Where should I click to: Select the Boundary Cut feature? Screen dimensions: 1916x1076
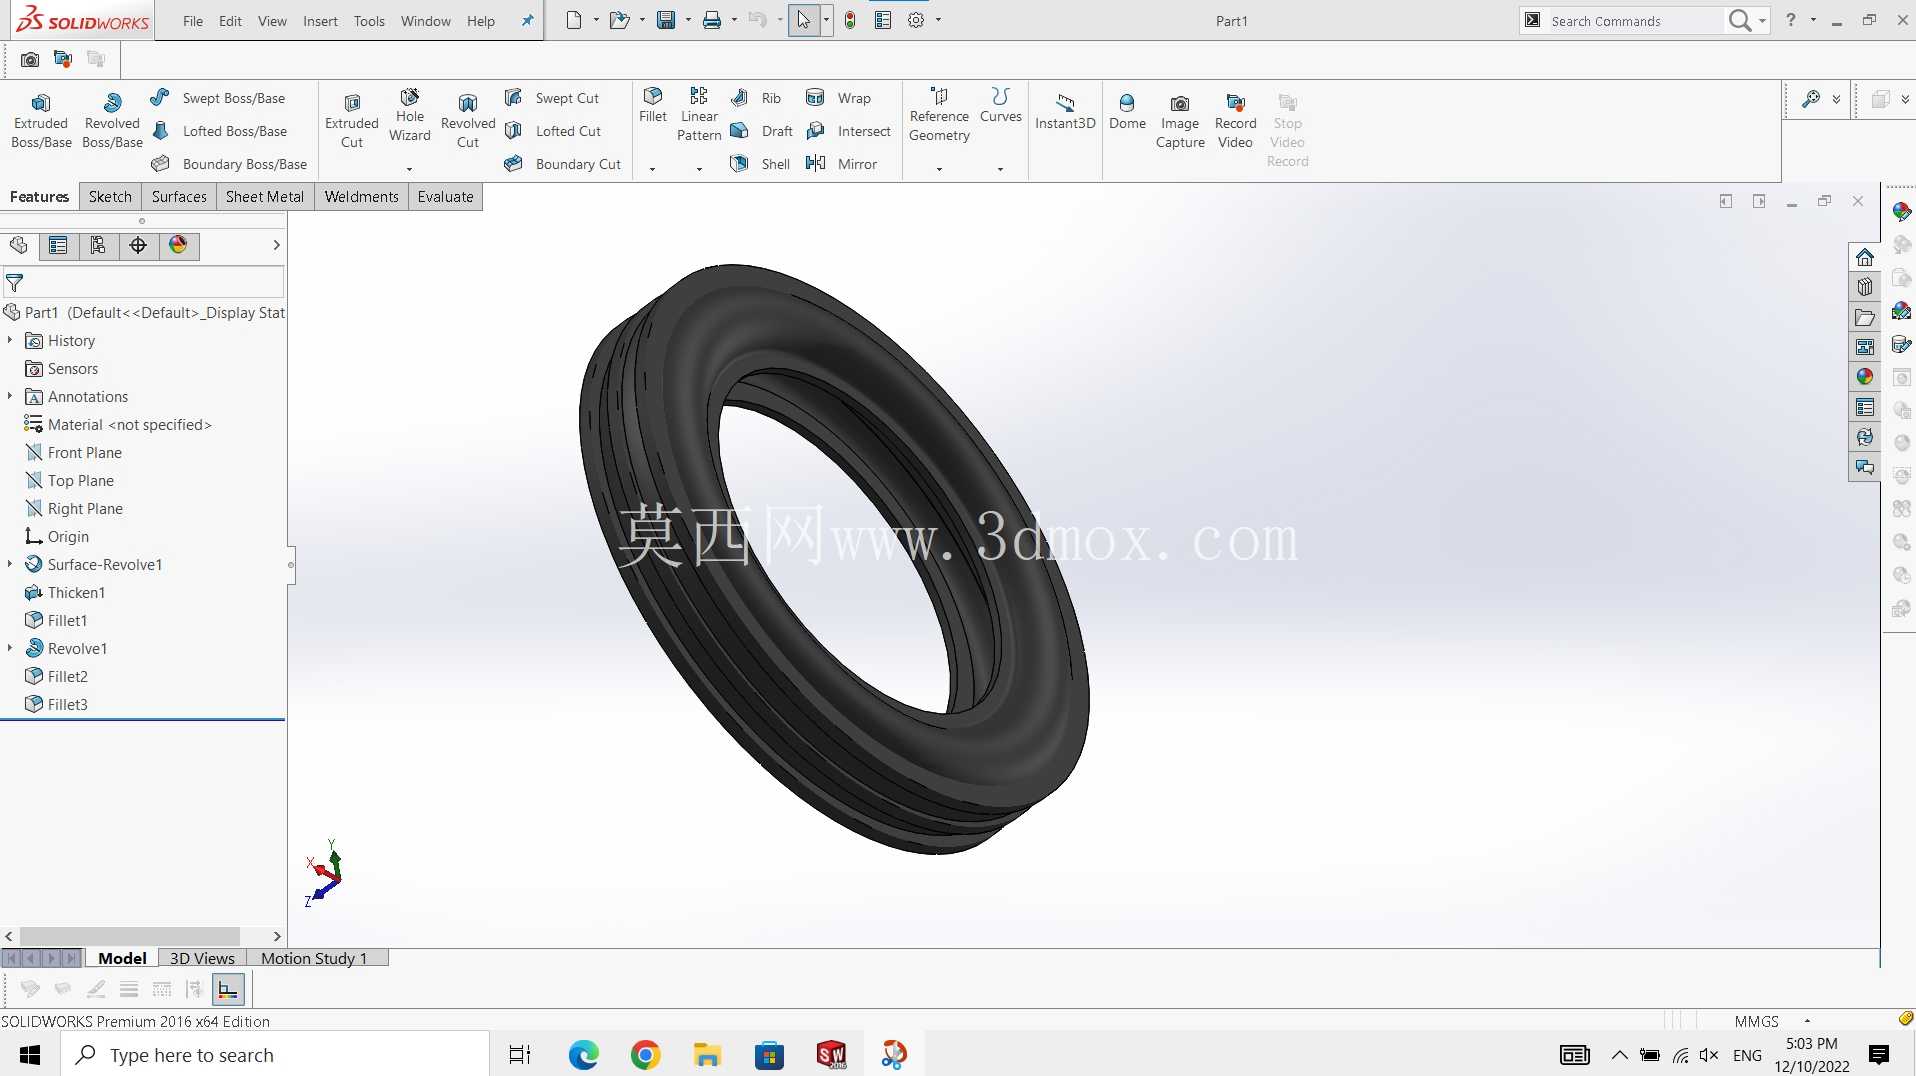click(x=563, y=164)
